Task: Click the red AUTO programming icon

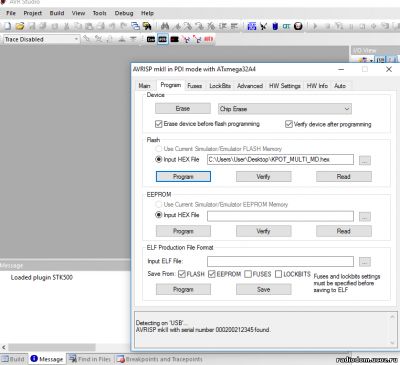Action: click(x=209, y=39)
